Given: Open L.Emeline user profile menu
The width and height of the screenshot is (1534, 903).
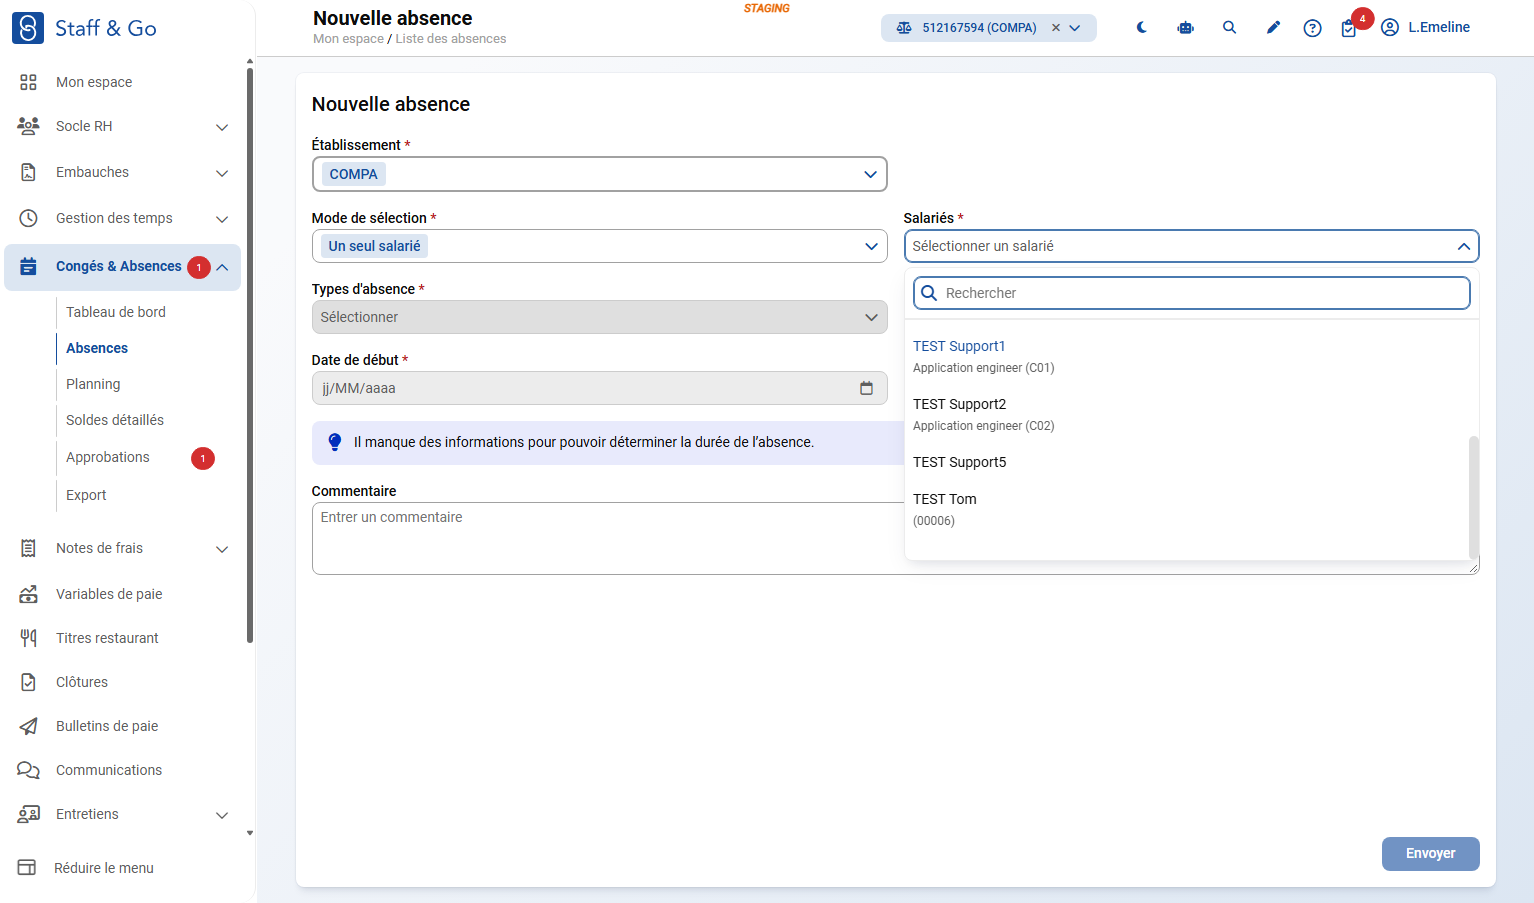Looking at the screenshot, I should [x=1425, y=28].
